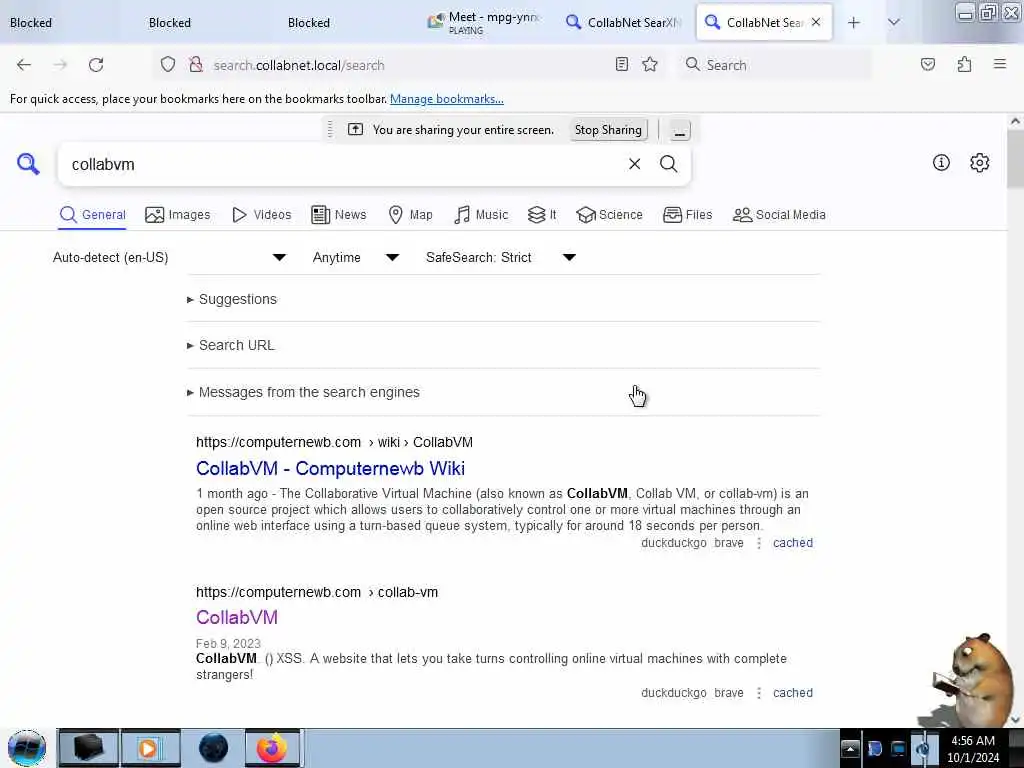Bookmark this page with the star icon
The width and height of the screenshot is (1024, 768).
650,65
